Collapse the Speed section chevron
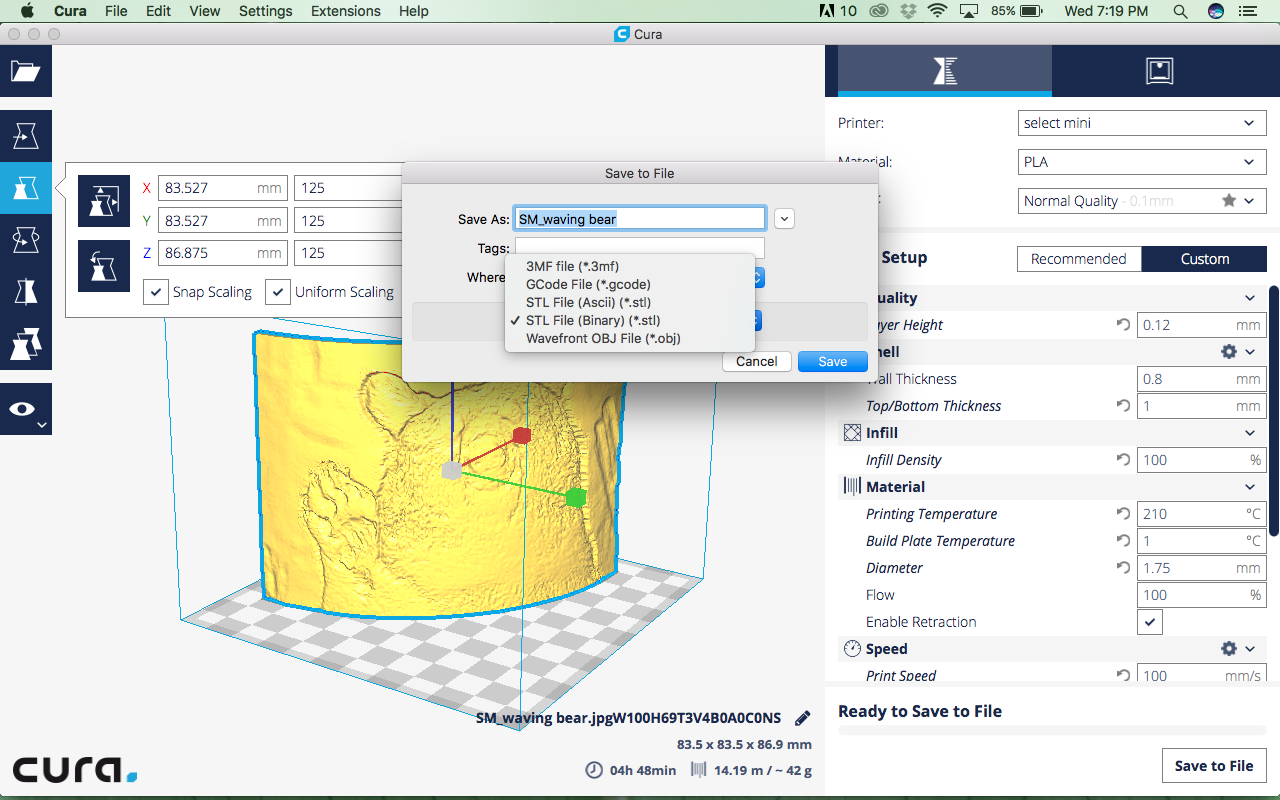The height and width of the screenshot is (800, 1280). 1250,649
